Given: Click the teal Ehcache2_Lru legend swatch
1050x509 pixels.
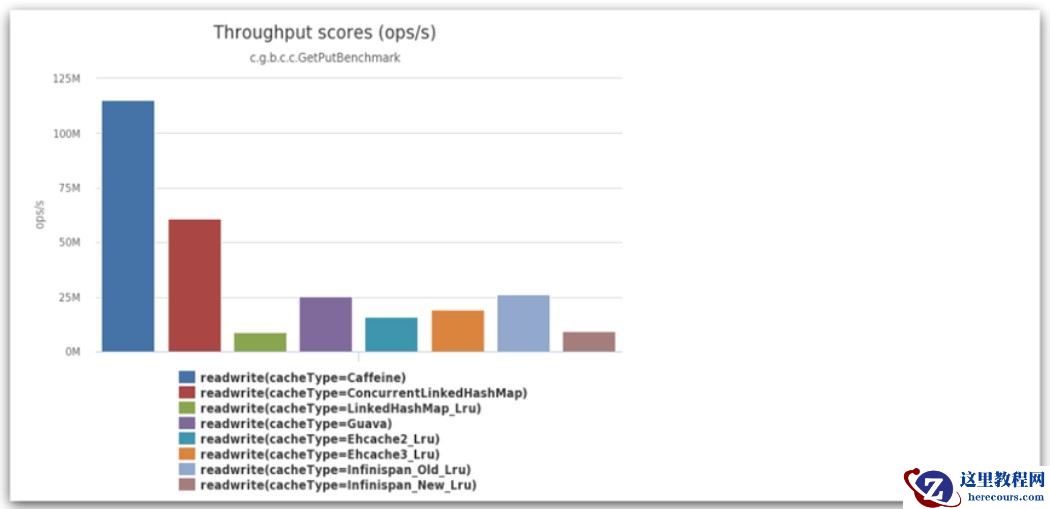Looking at the screenshot, I should click(187, 439).
